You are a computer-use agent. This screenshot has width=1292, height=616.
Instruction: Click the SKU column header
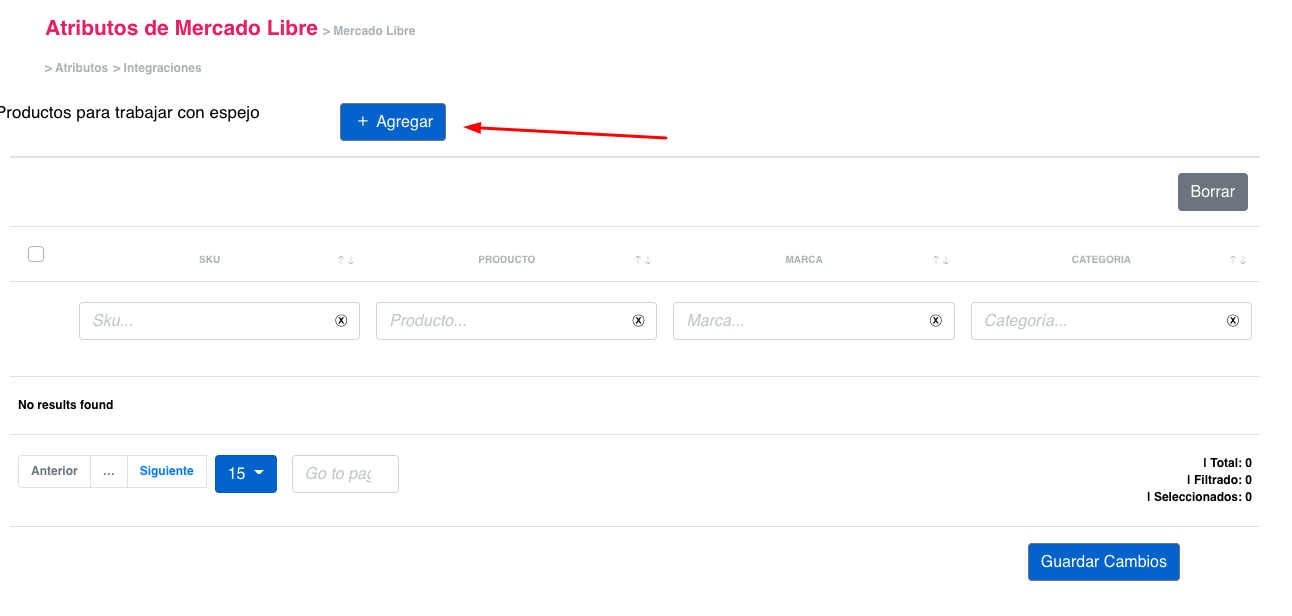point(209,260)
